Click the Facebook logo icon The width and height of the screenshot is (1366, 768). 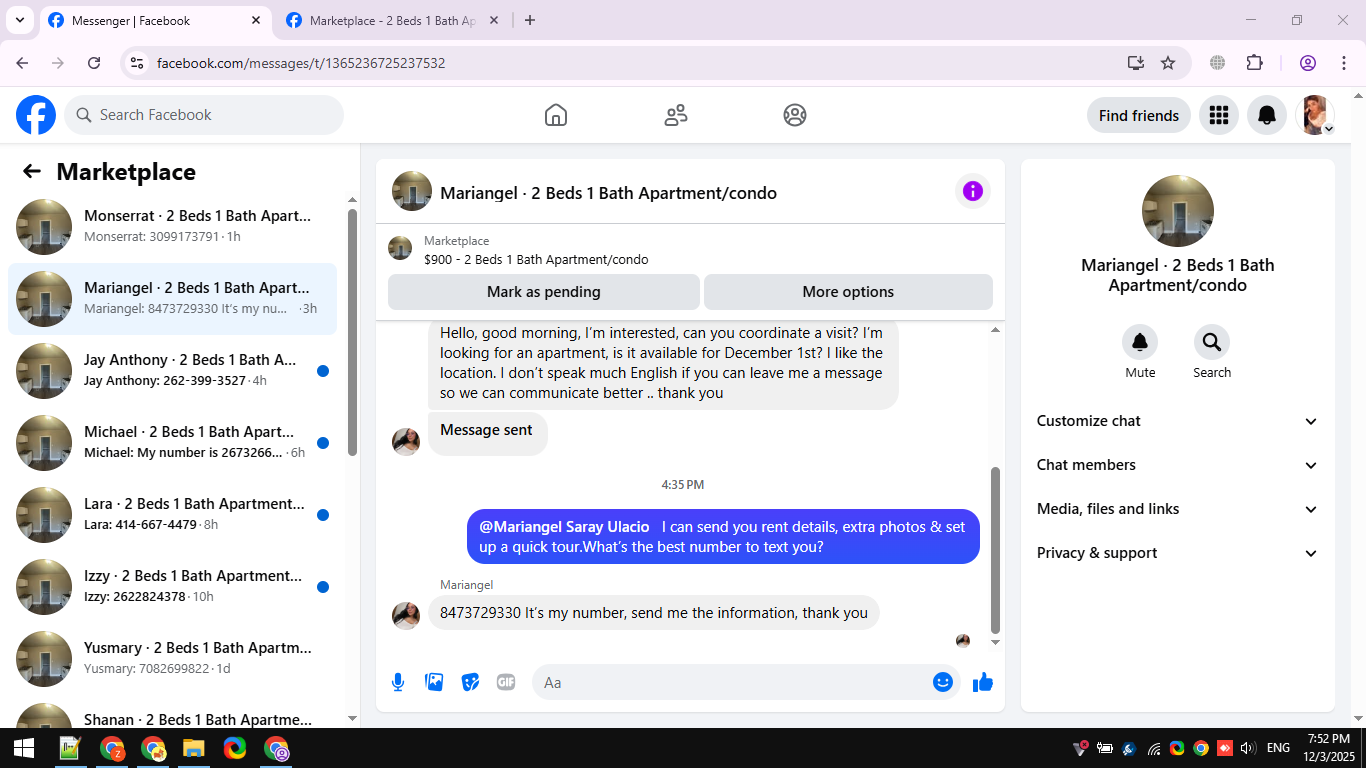tap(36, 115)
